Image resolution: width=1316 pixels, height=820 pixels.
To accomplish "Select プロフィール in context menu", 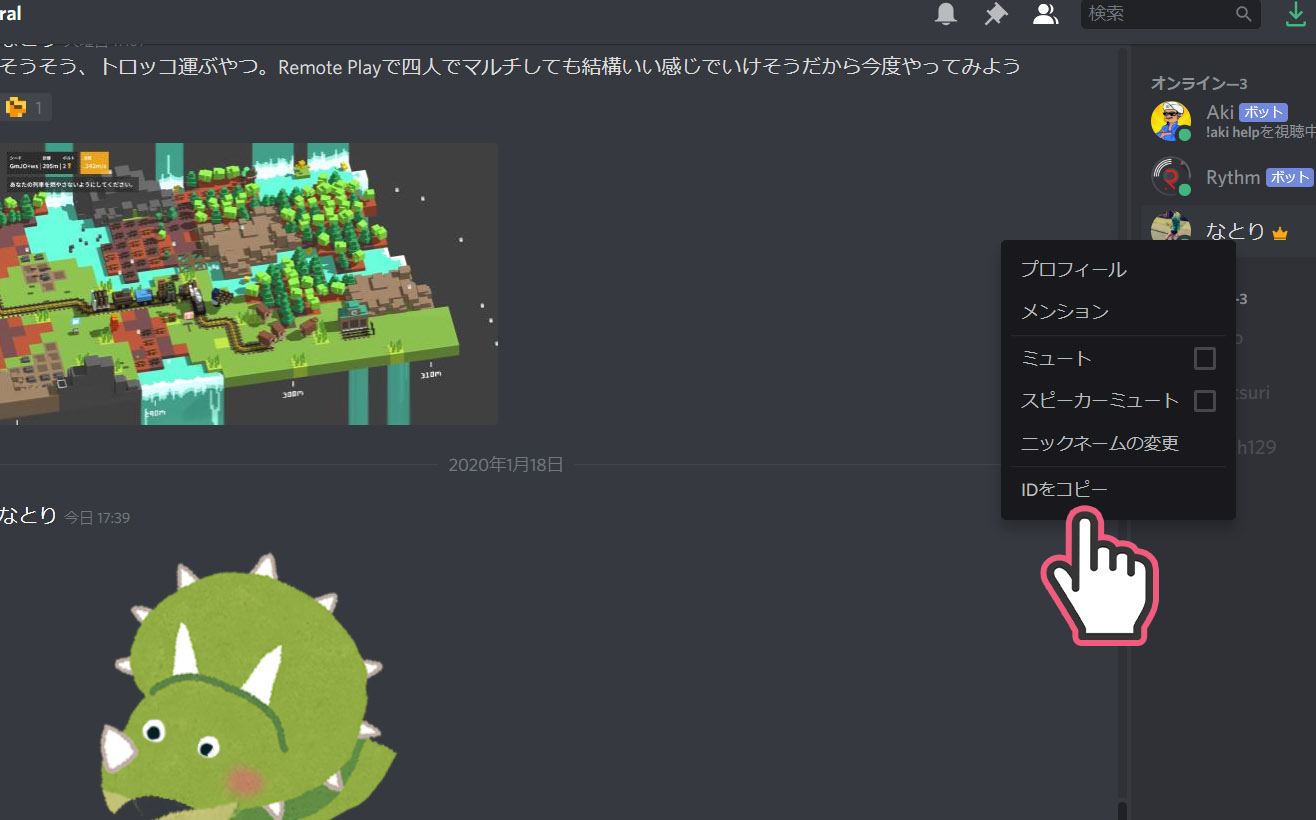I will point(1118,270).
